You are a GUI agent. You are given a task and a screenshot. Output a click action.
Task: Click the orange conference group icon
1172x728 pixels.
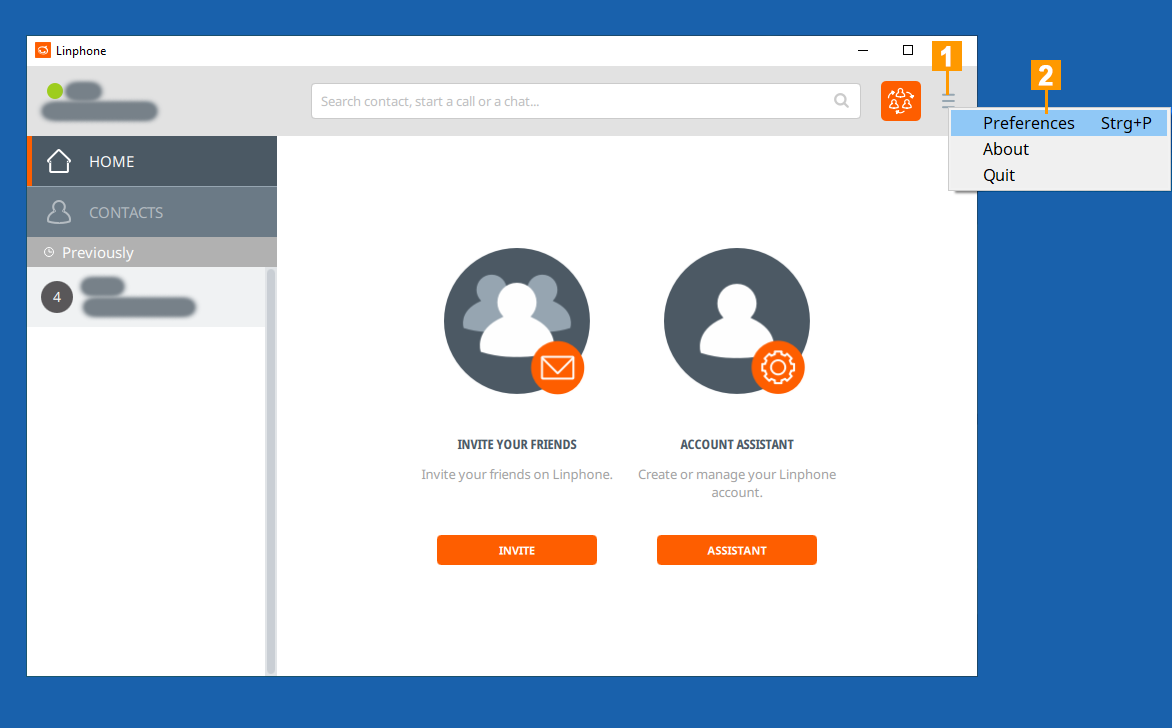pyautogui.click(x=900, y=101)
